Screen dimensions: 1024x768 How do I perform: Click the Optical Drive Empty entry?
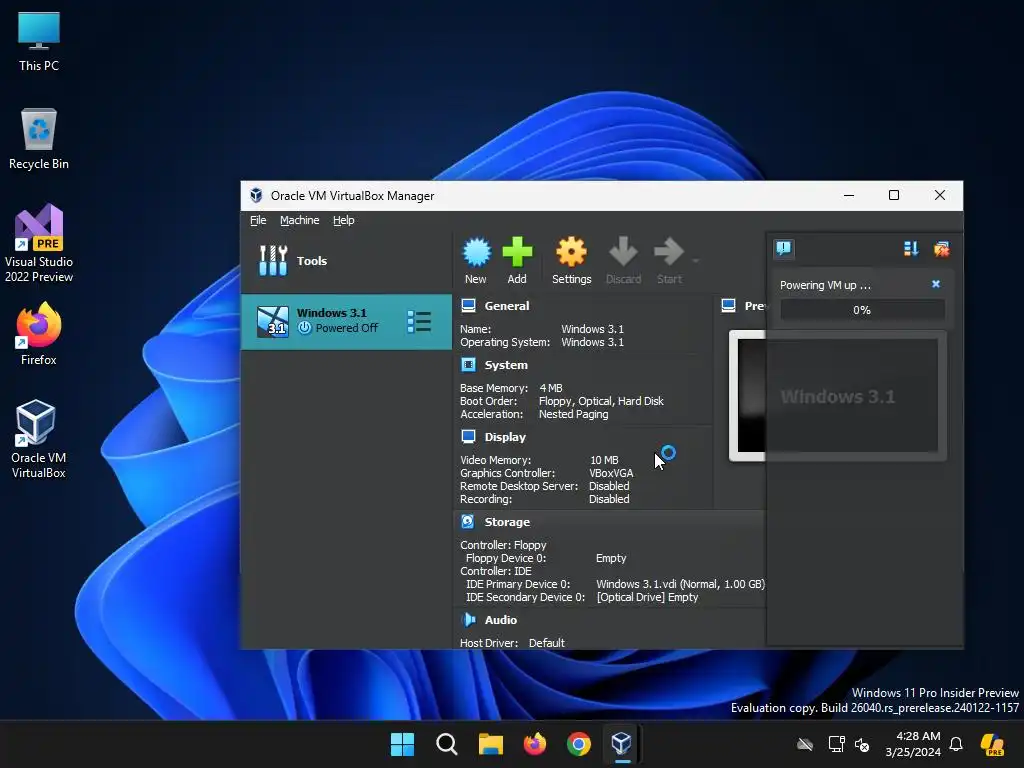(x=647, y=597)
